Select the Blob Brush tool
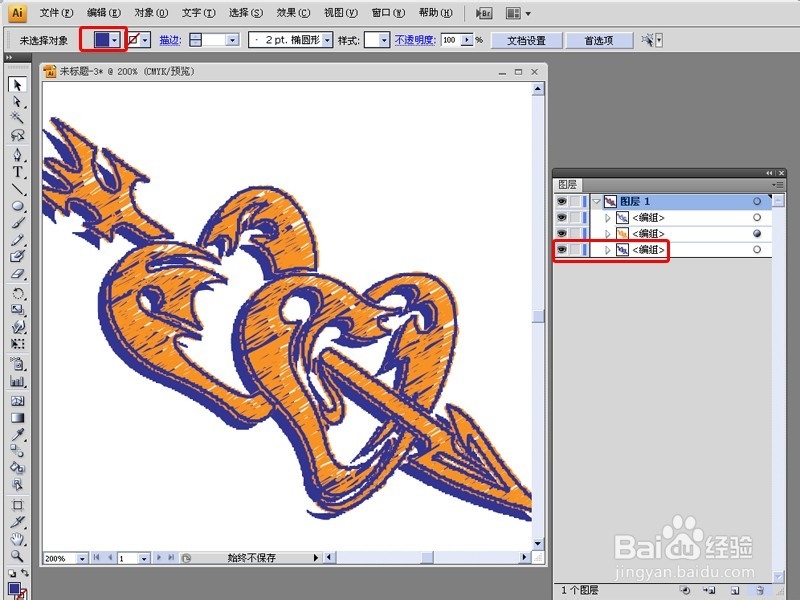 point(17,256)
